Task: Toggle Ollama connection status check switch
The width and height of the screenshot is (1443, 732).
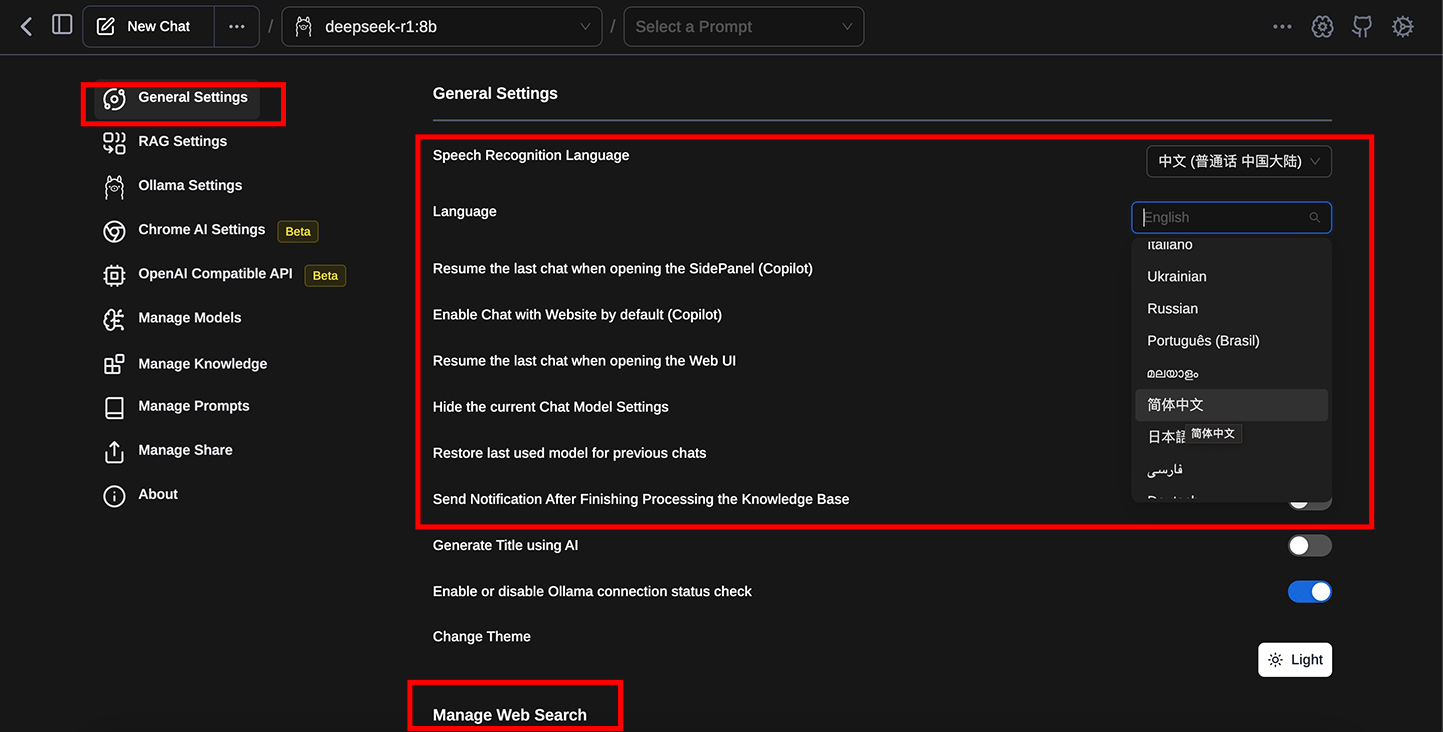Action: [x=1309, y=592]
